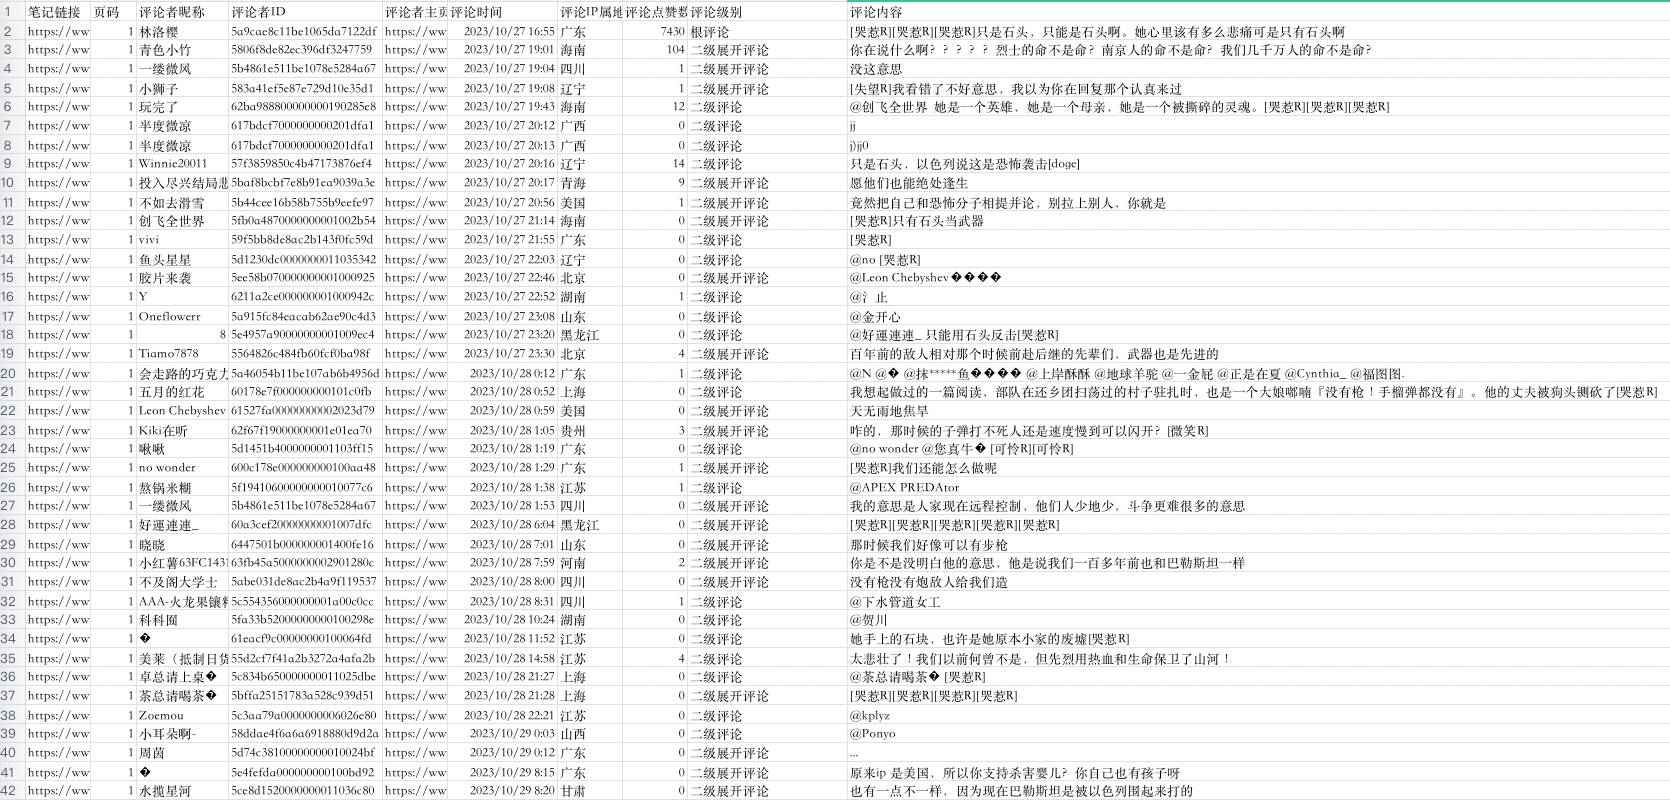This screenshot has height=800, width=1670.
Task: Click time cell 2023/10/29 8:20
Action: [x=503, y=791]
